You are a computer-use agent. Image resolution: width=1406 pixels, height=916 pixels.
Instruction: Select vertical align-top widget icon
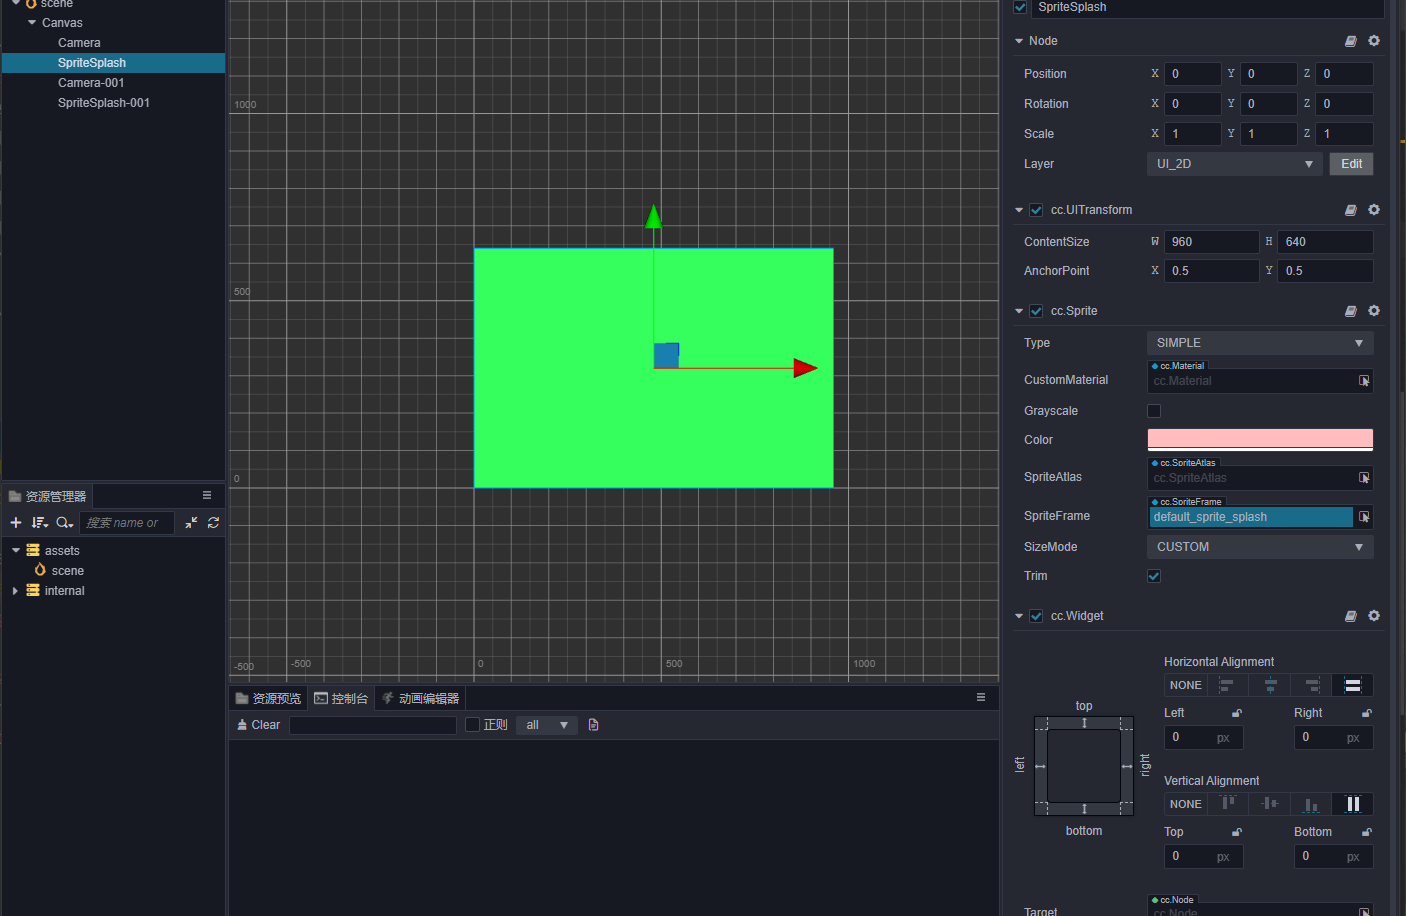point(1228,804)
